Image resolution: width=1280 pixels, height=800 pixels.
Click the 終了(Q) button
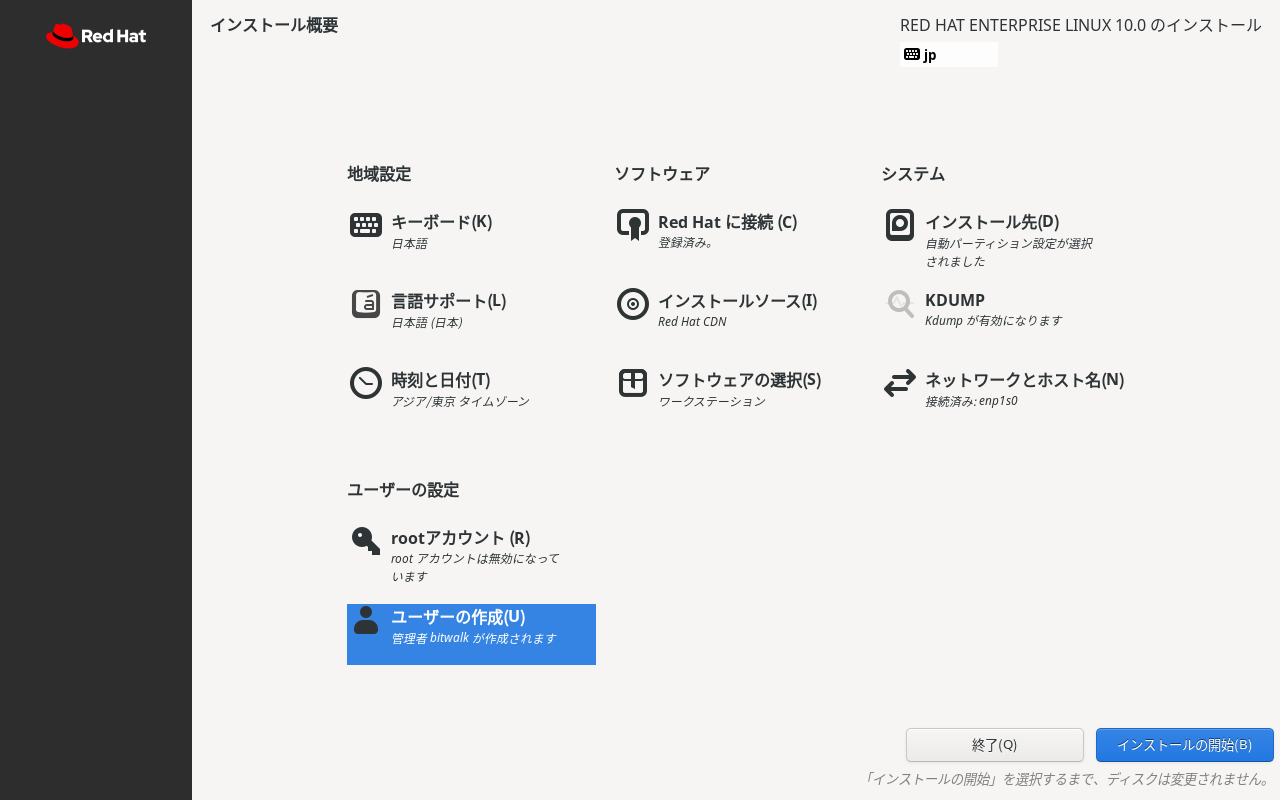tap(995, 745)
